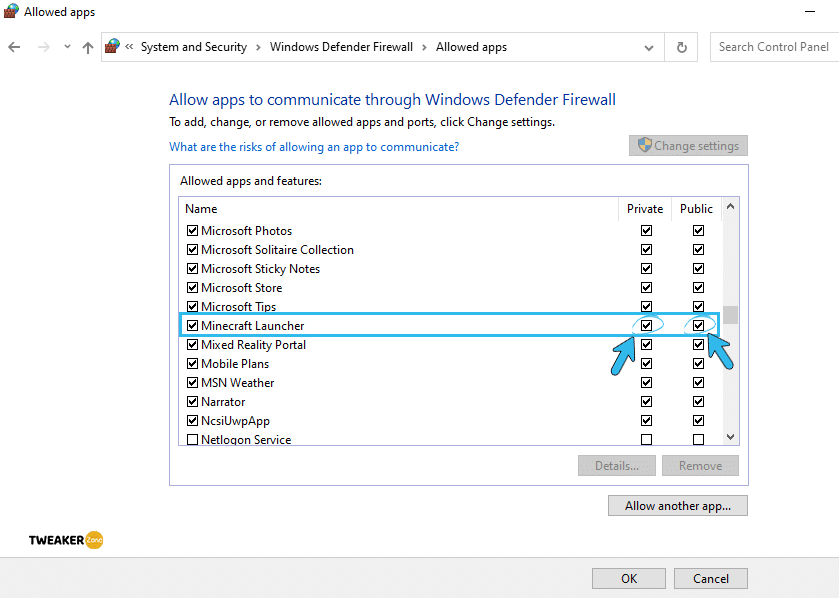
Task: Enable Netlogon Service Private checkbox
Action: point(646,440)
